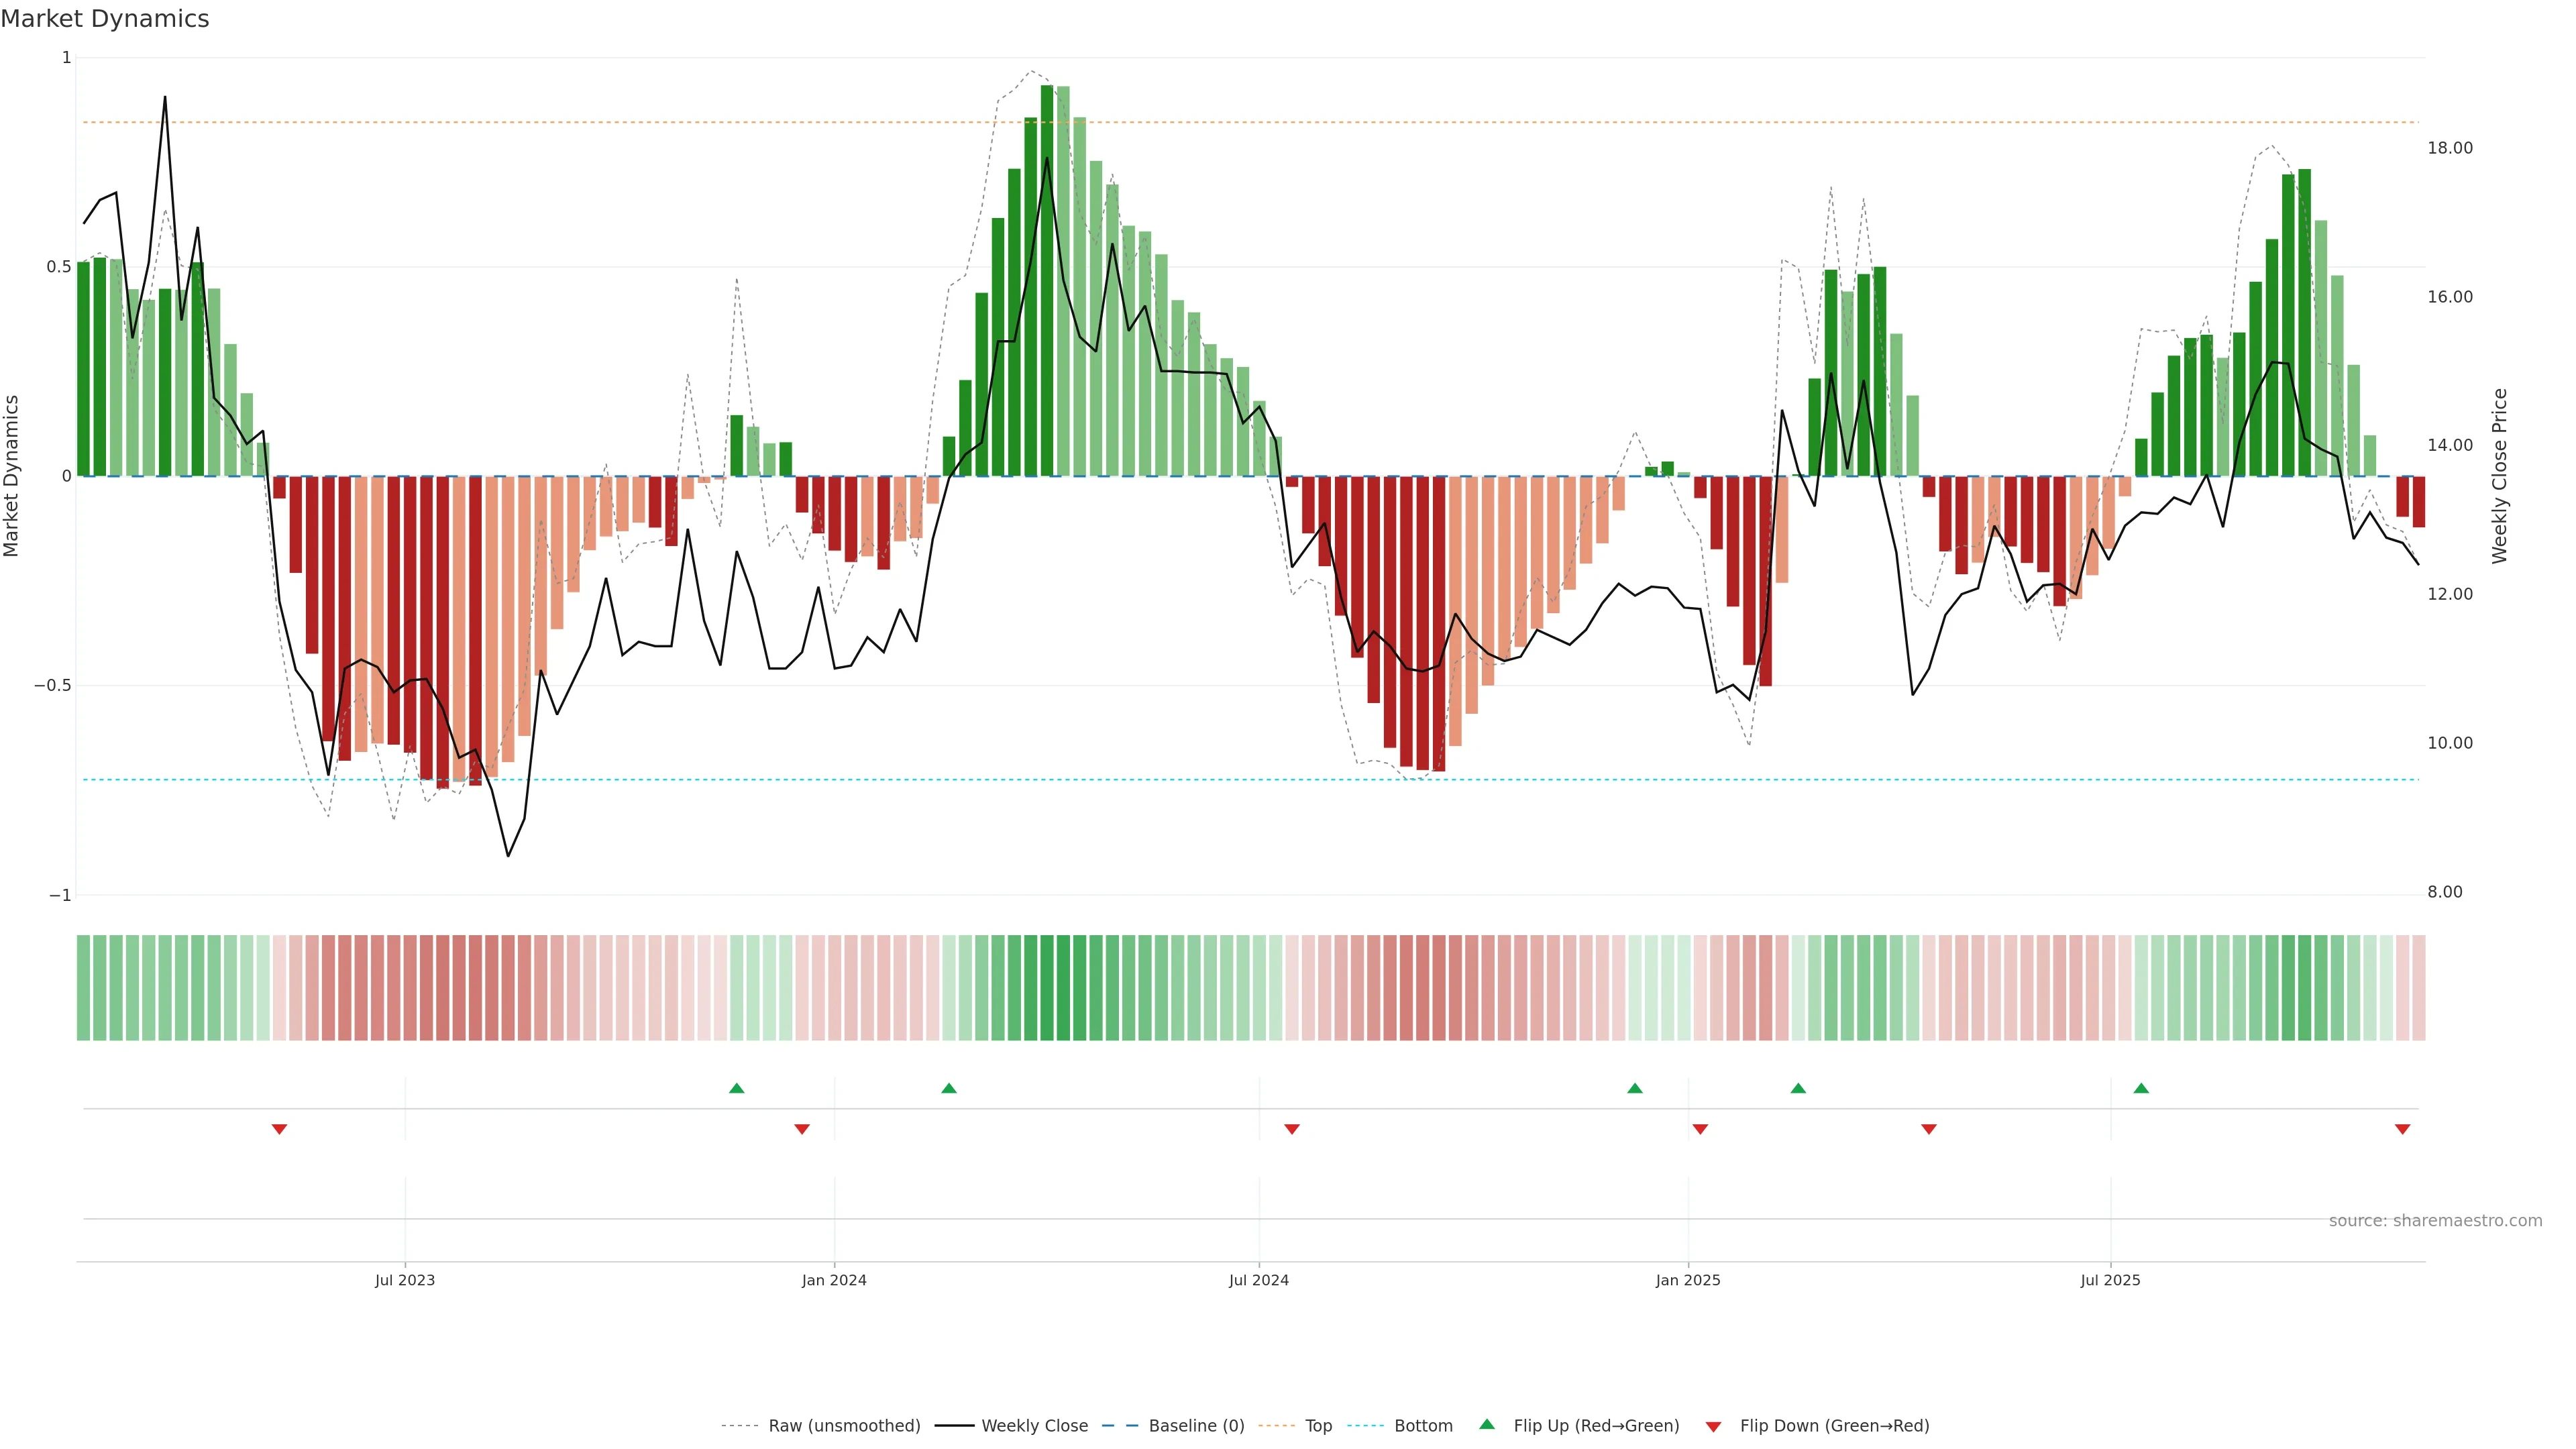Toggle the Weekly Close legend entry
This screenshot has height=1449, width=2576.
coord(1034,1426)
